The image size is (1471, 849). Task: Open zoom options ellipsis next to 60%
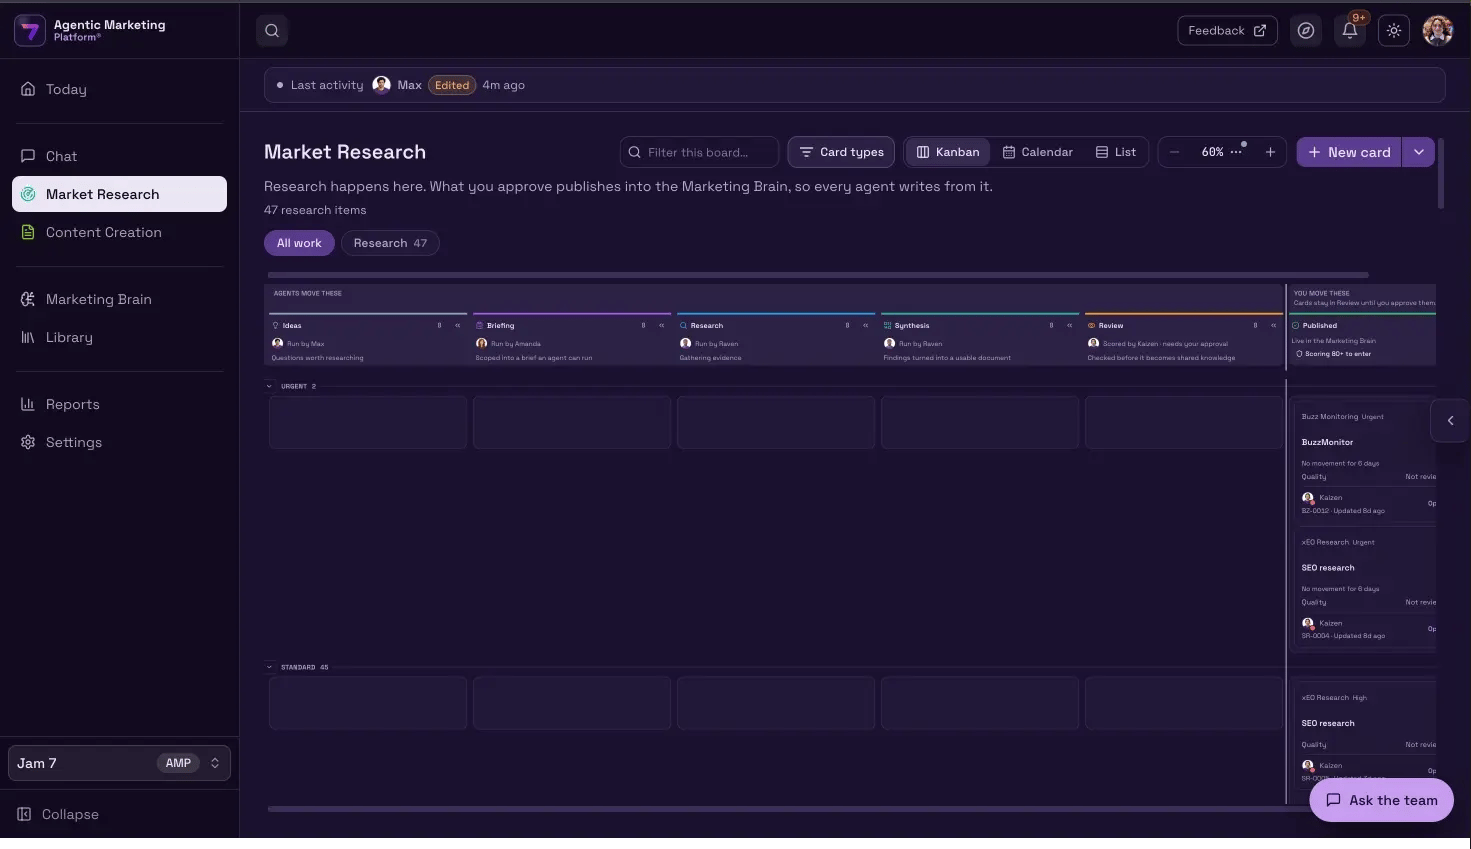[x=1236, y=152]
